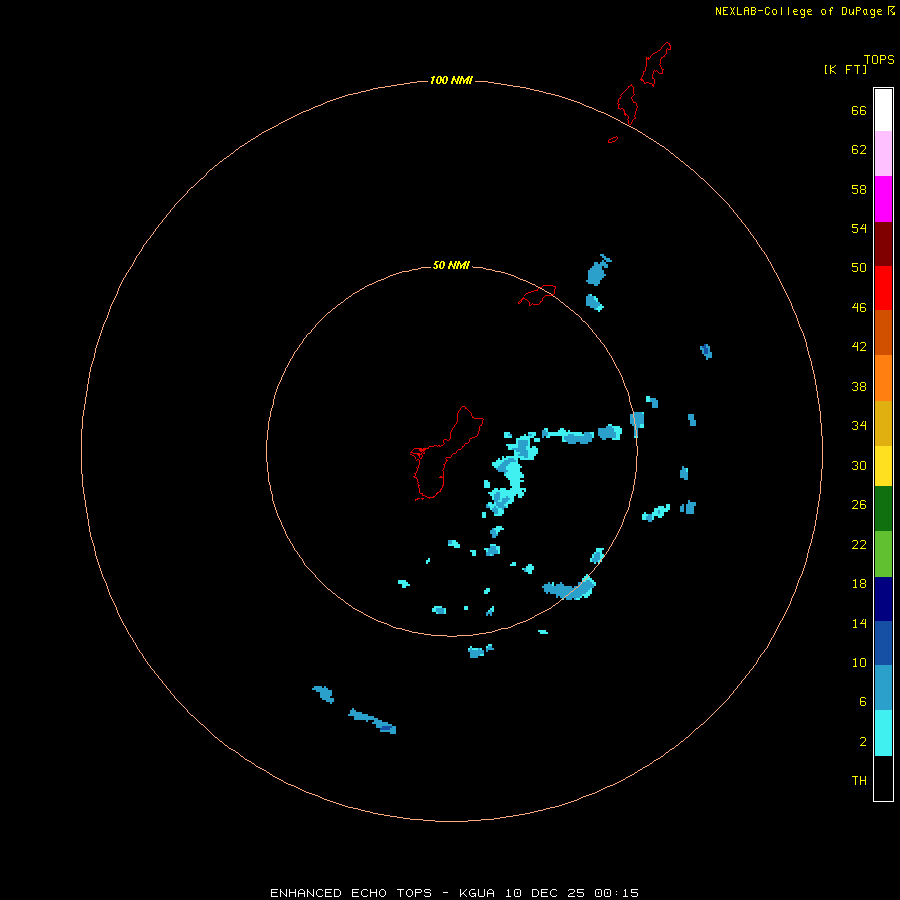900x900 pixels.
Task: Click the bright red 50 K FT swatch
Action: coord(883,288)
